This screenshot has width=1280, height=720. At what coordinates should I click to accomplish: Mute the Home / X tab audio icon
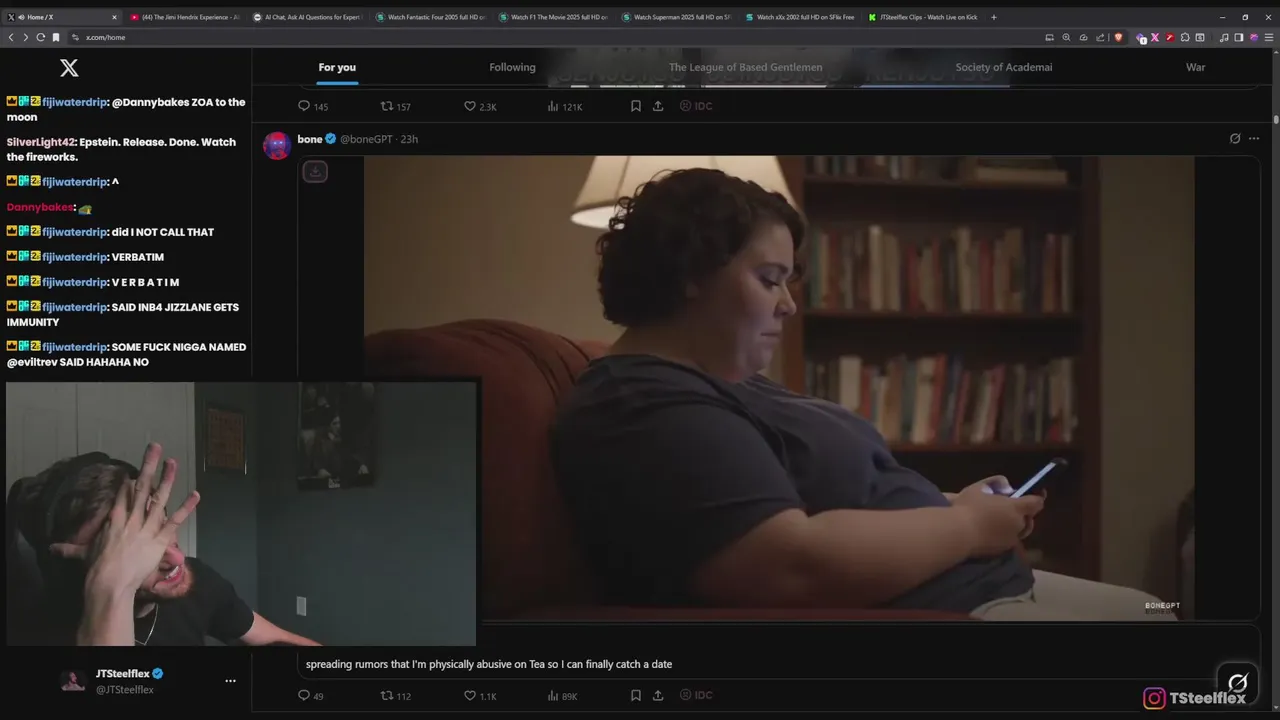click(x=22, y=17)
